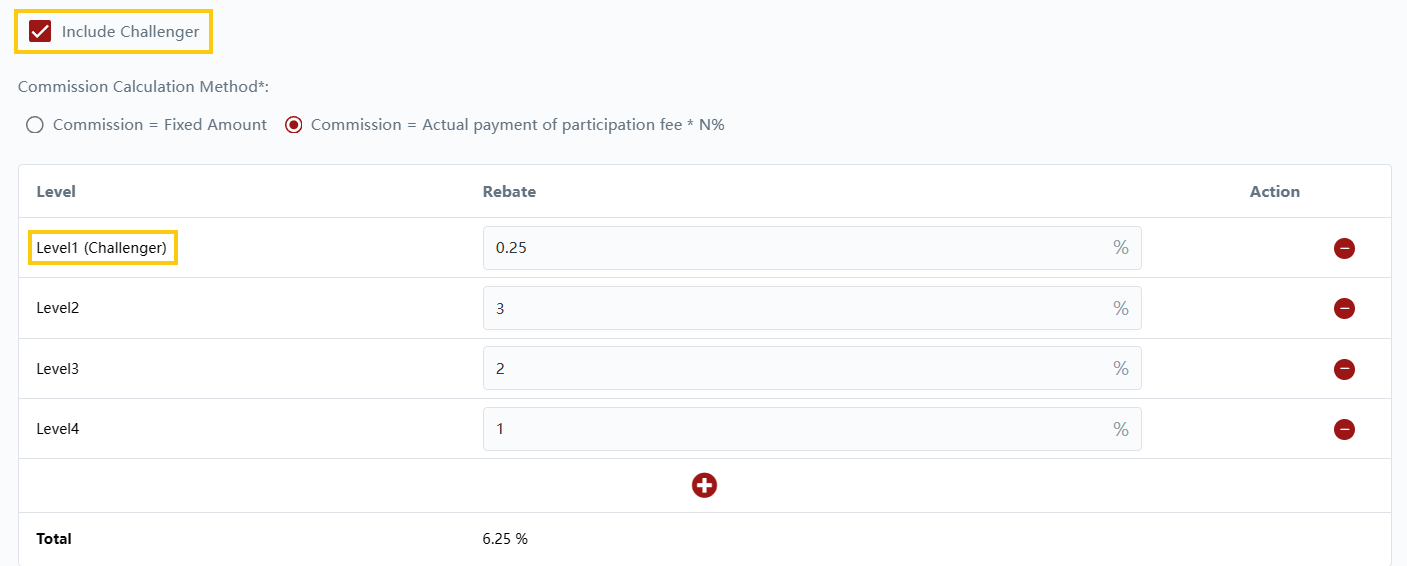Select the 6.25 % total value

pos(505,539)
